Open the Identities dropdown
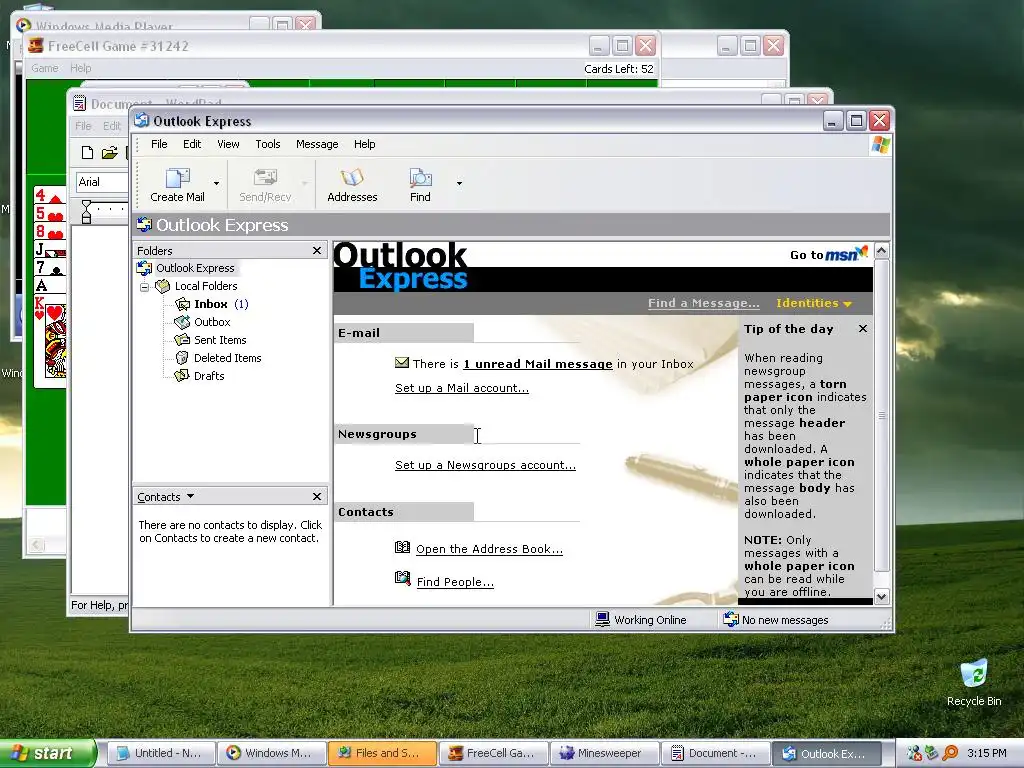1024x768 pixels. click(x=814, y=303)
